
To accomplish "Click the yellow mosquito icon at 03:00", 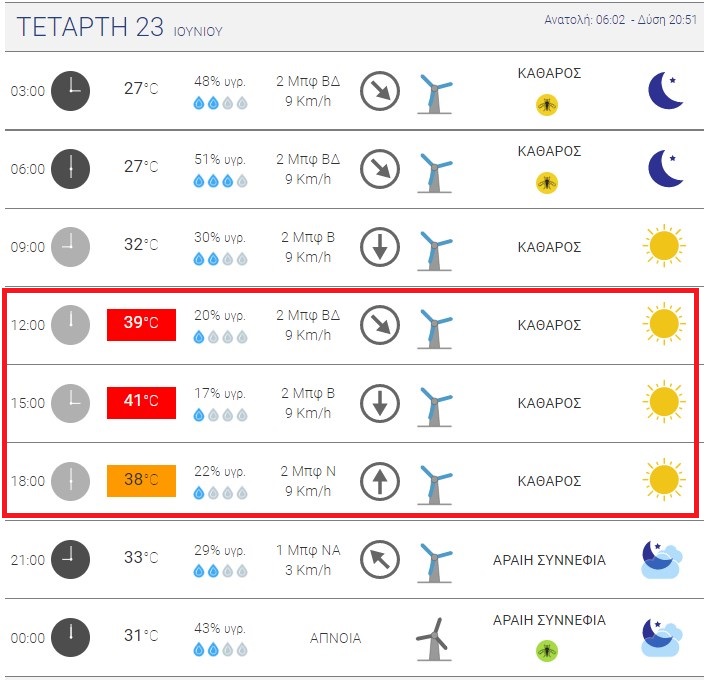I will point(547,105).
